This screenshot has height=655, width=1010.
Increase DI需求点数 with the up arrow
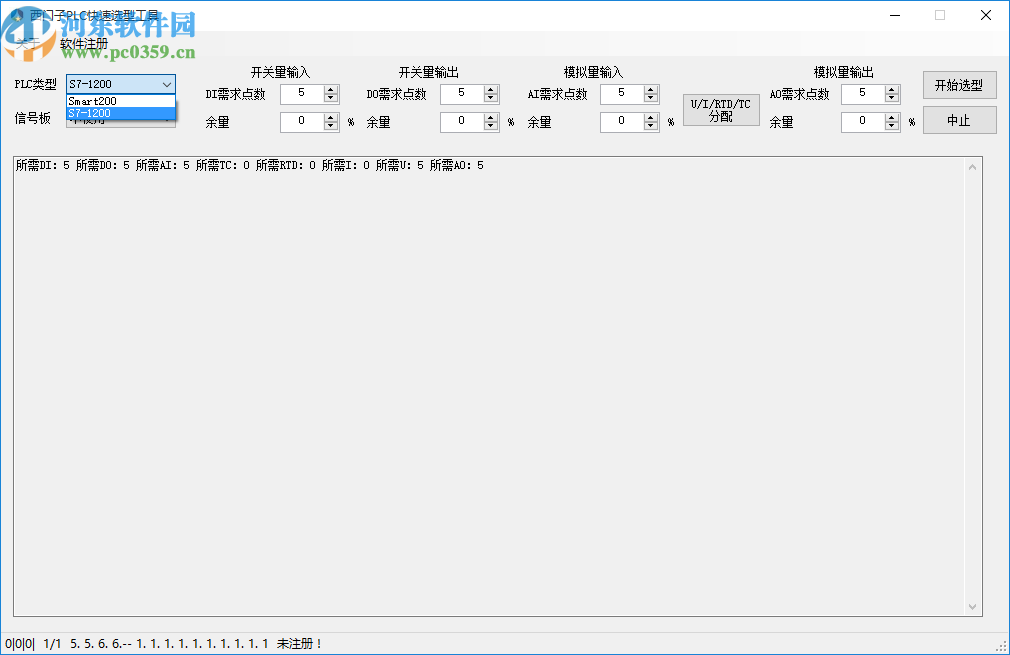[330, 90]
